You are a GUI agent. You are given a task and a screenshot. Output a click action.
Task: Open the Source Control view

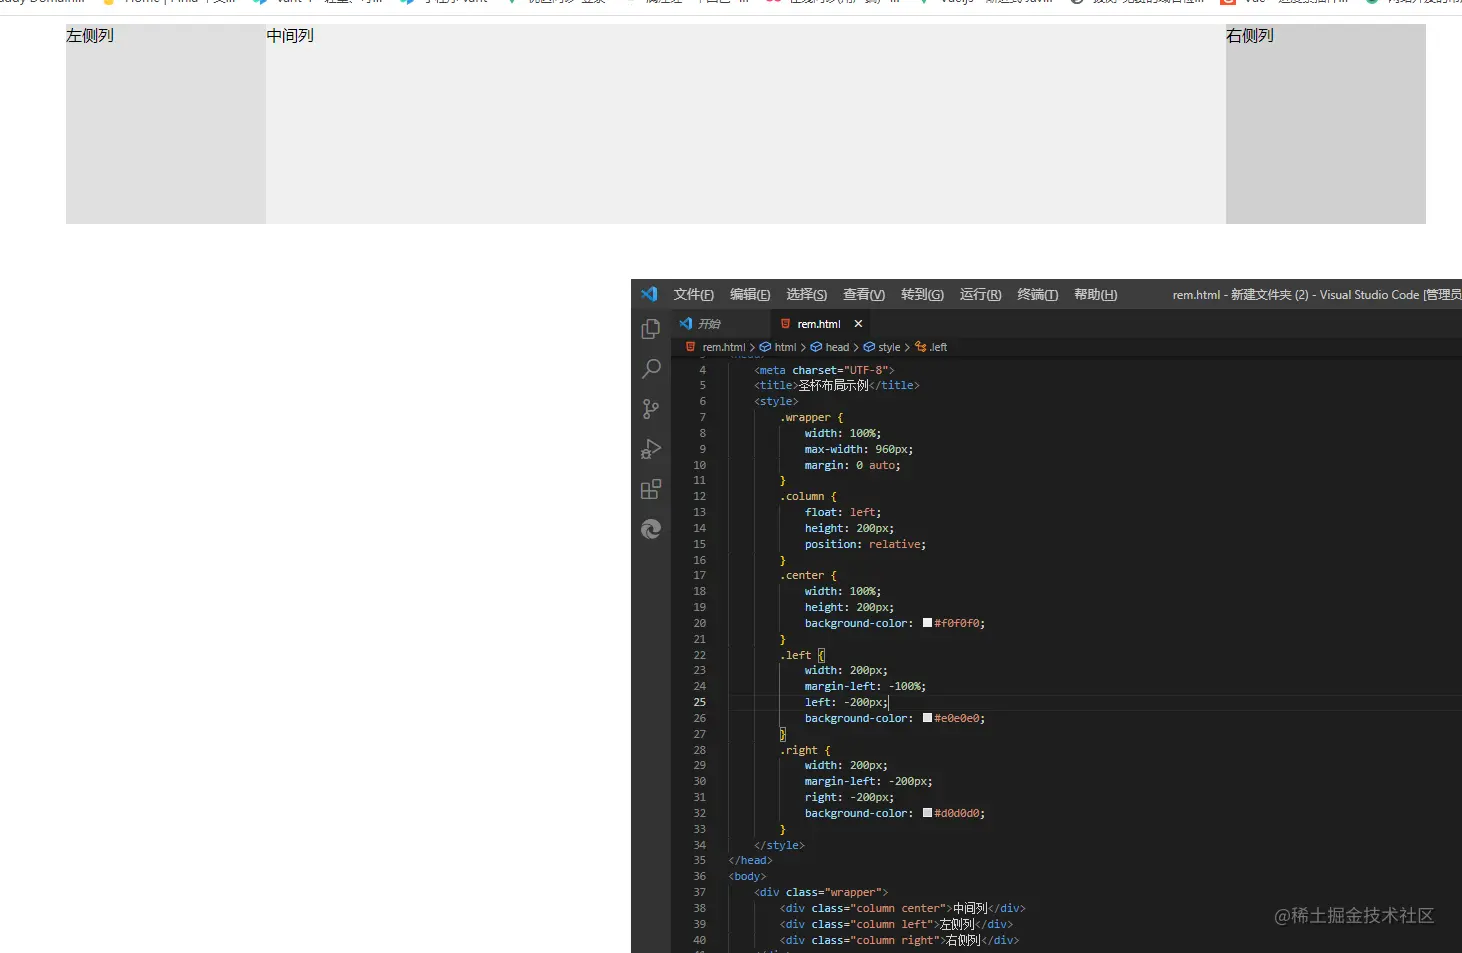[651, 409]
